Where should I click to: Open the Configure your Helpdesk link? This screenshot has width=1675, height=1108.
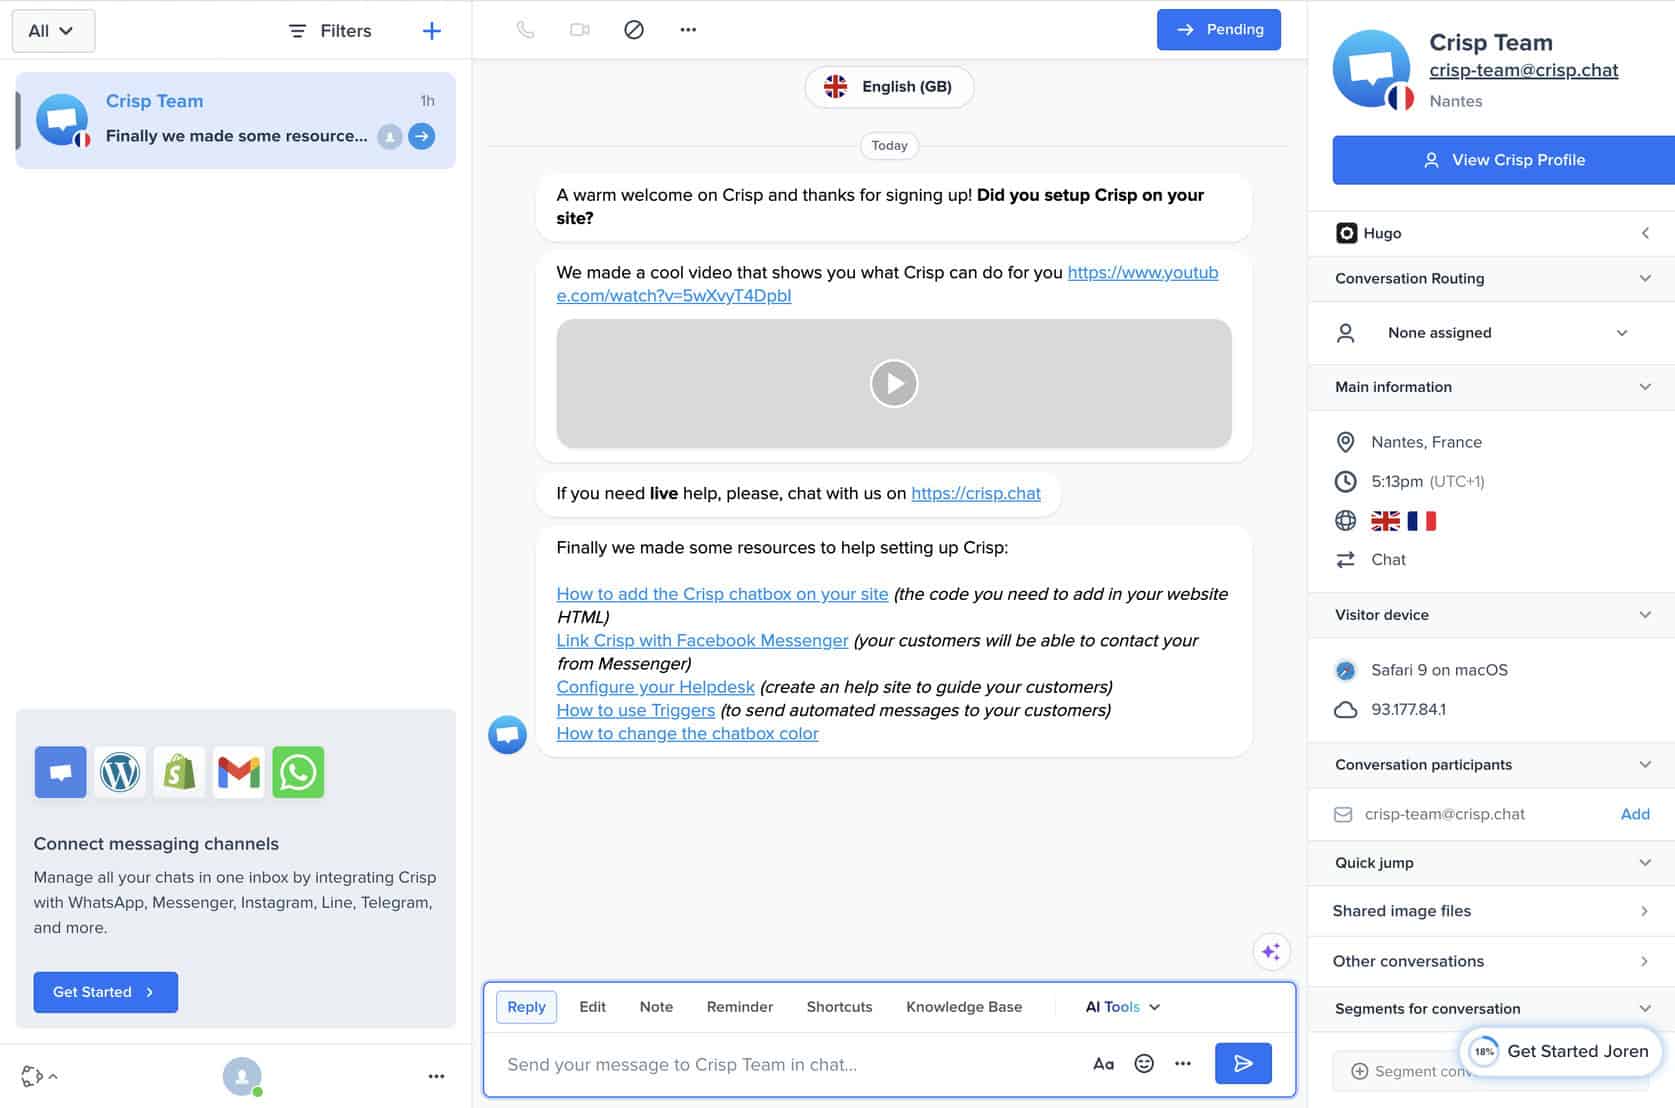(x=655, y=687)
